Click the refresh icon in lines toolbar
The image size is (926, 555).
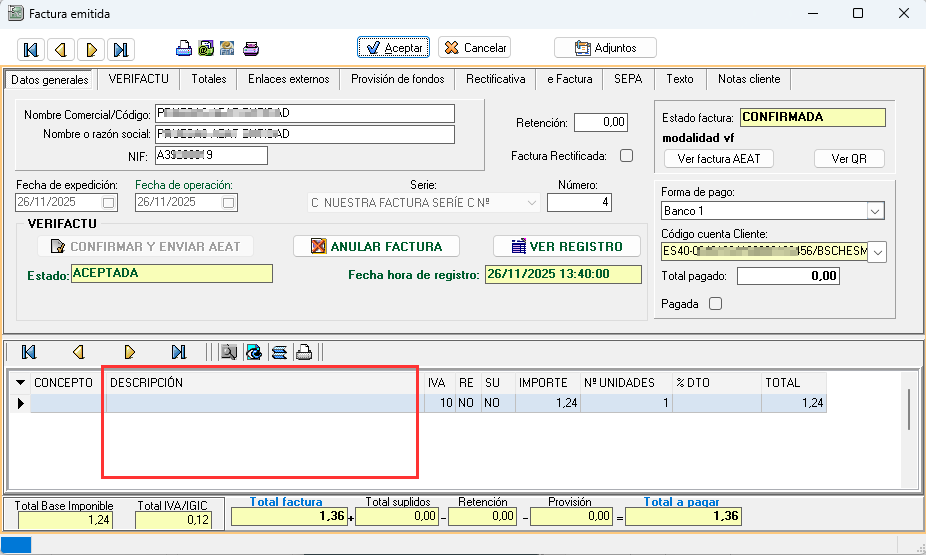[254, 352]
